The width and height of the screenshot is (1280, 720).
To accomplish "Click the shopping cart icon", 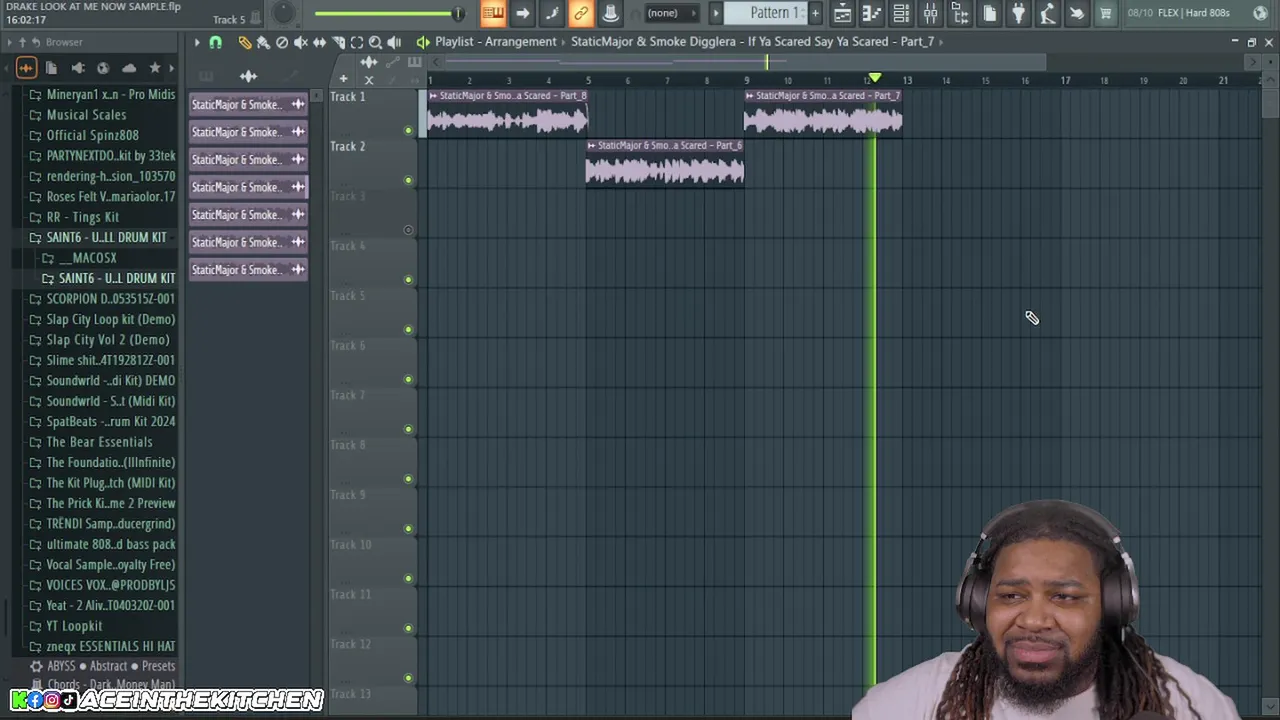I will (1106, 13).
